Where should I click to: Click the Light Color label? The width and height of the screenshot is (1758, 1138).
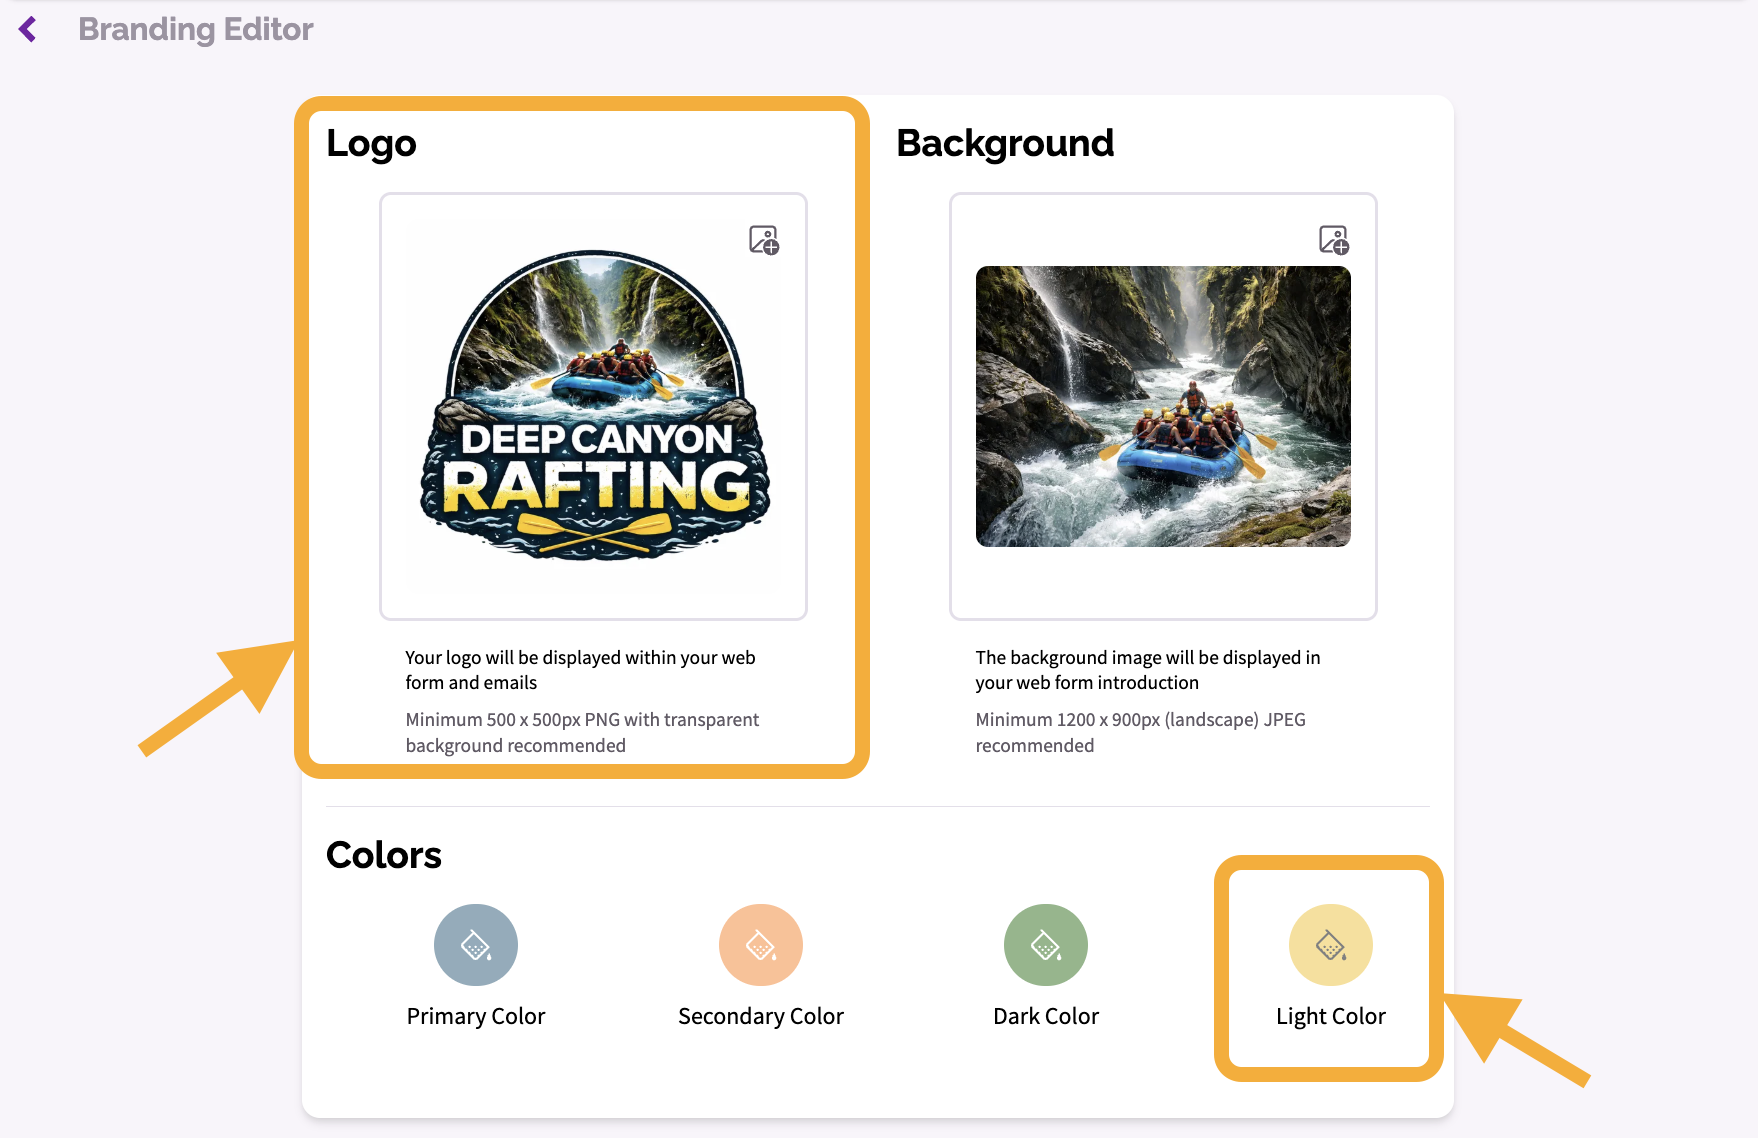(x=1331, y=1016)
